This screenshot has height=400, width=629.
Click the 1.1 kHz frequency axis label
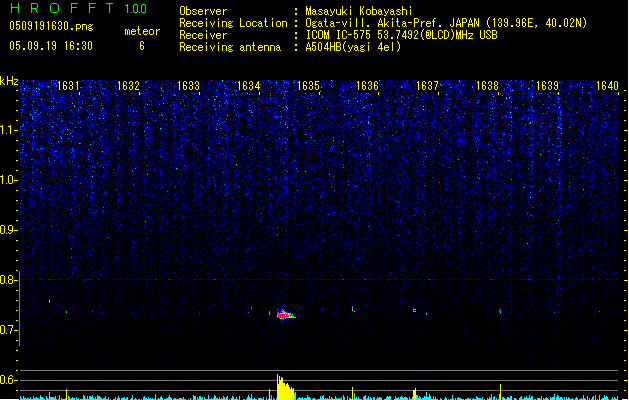tap(8, 130)
